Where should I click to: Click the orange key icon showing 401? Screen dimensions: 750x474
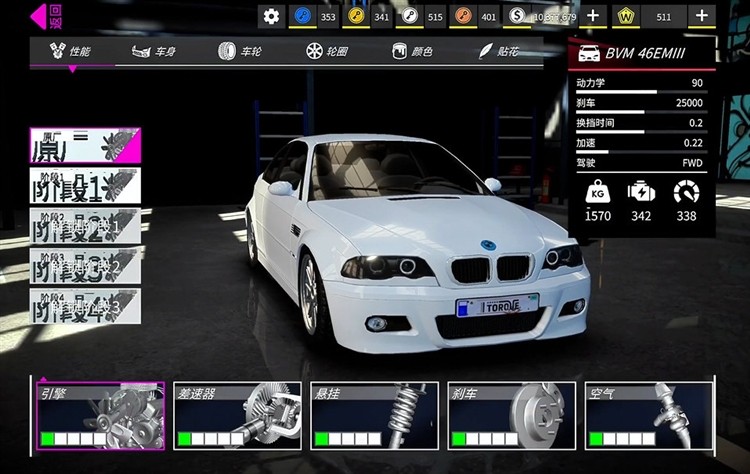click(x=463, y=16)
